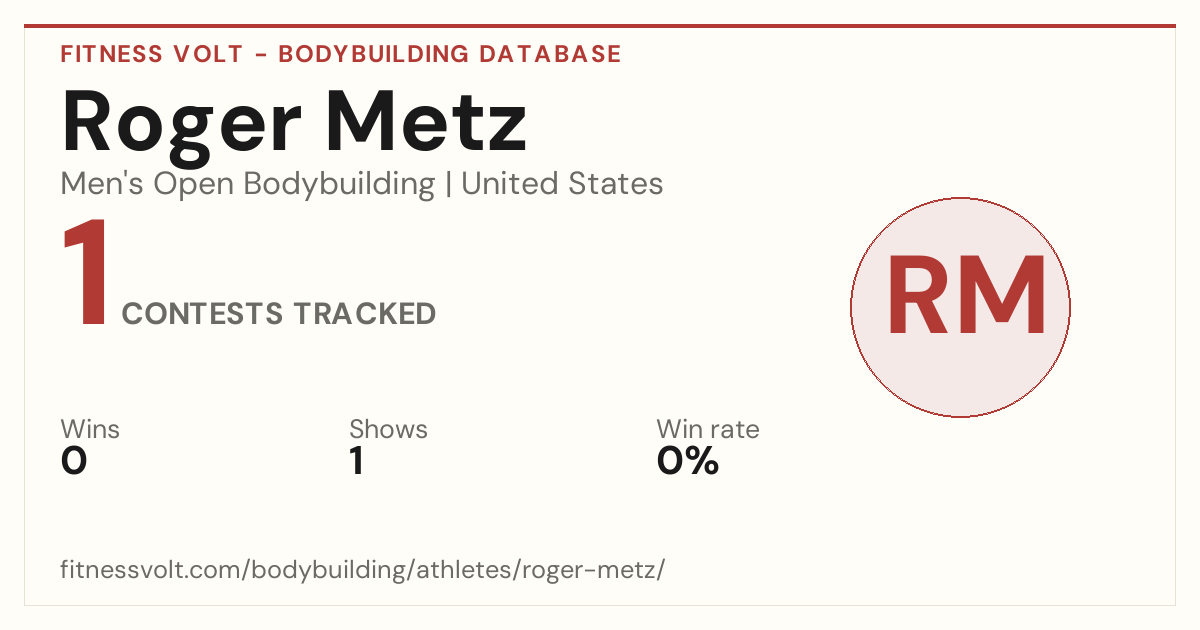Click the RM avatar circle
The width and height of the screenshot is (1200, 630).
(960, 307)
